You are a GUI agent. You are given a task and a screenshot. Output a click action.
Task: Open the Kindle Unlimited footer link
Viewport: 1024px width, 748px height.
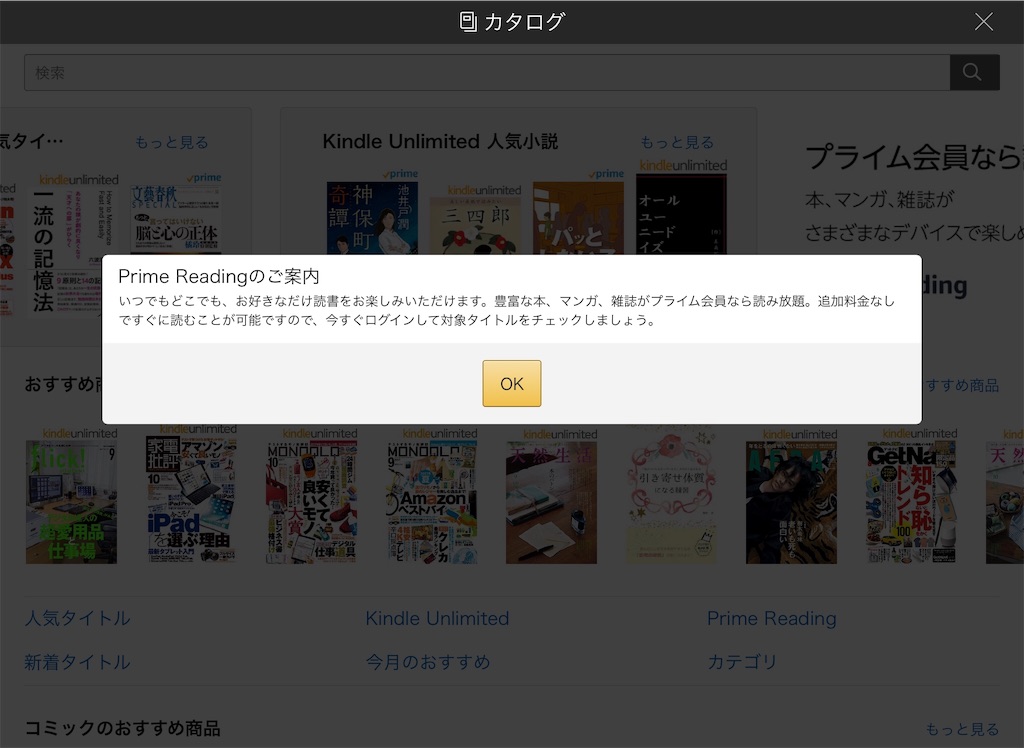[x=437, y=619]
